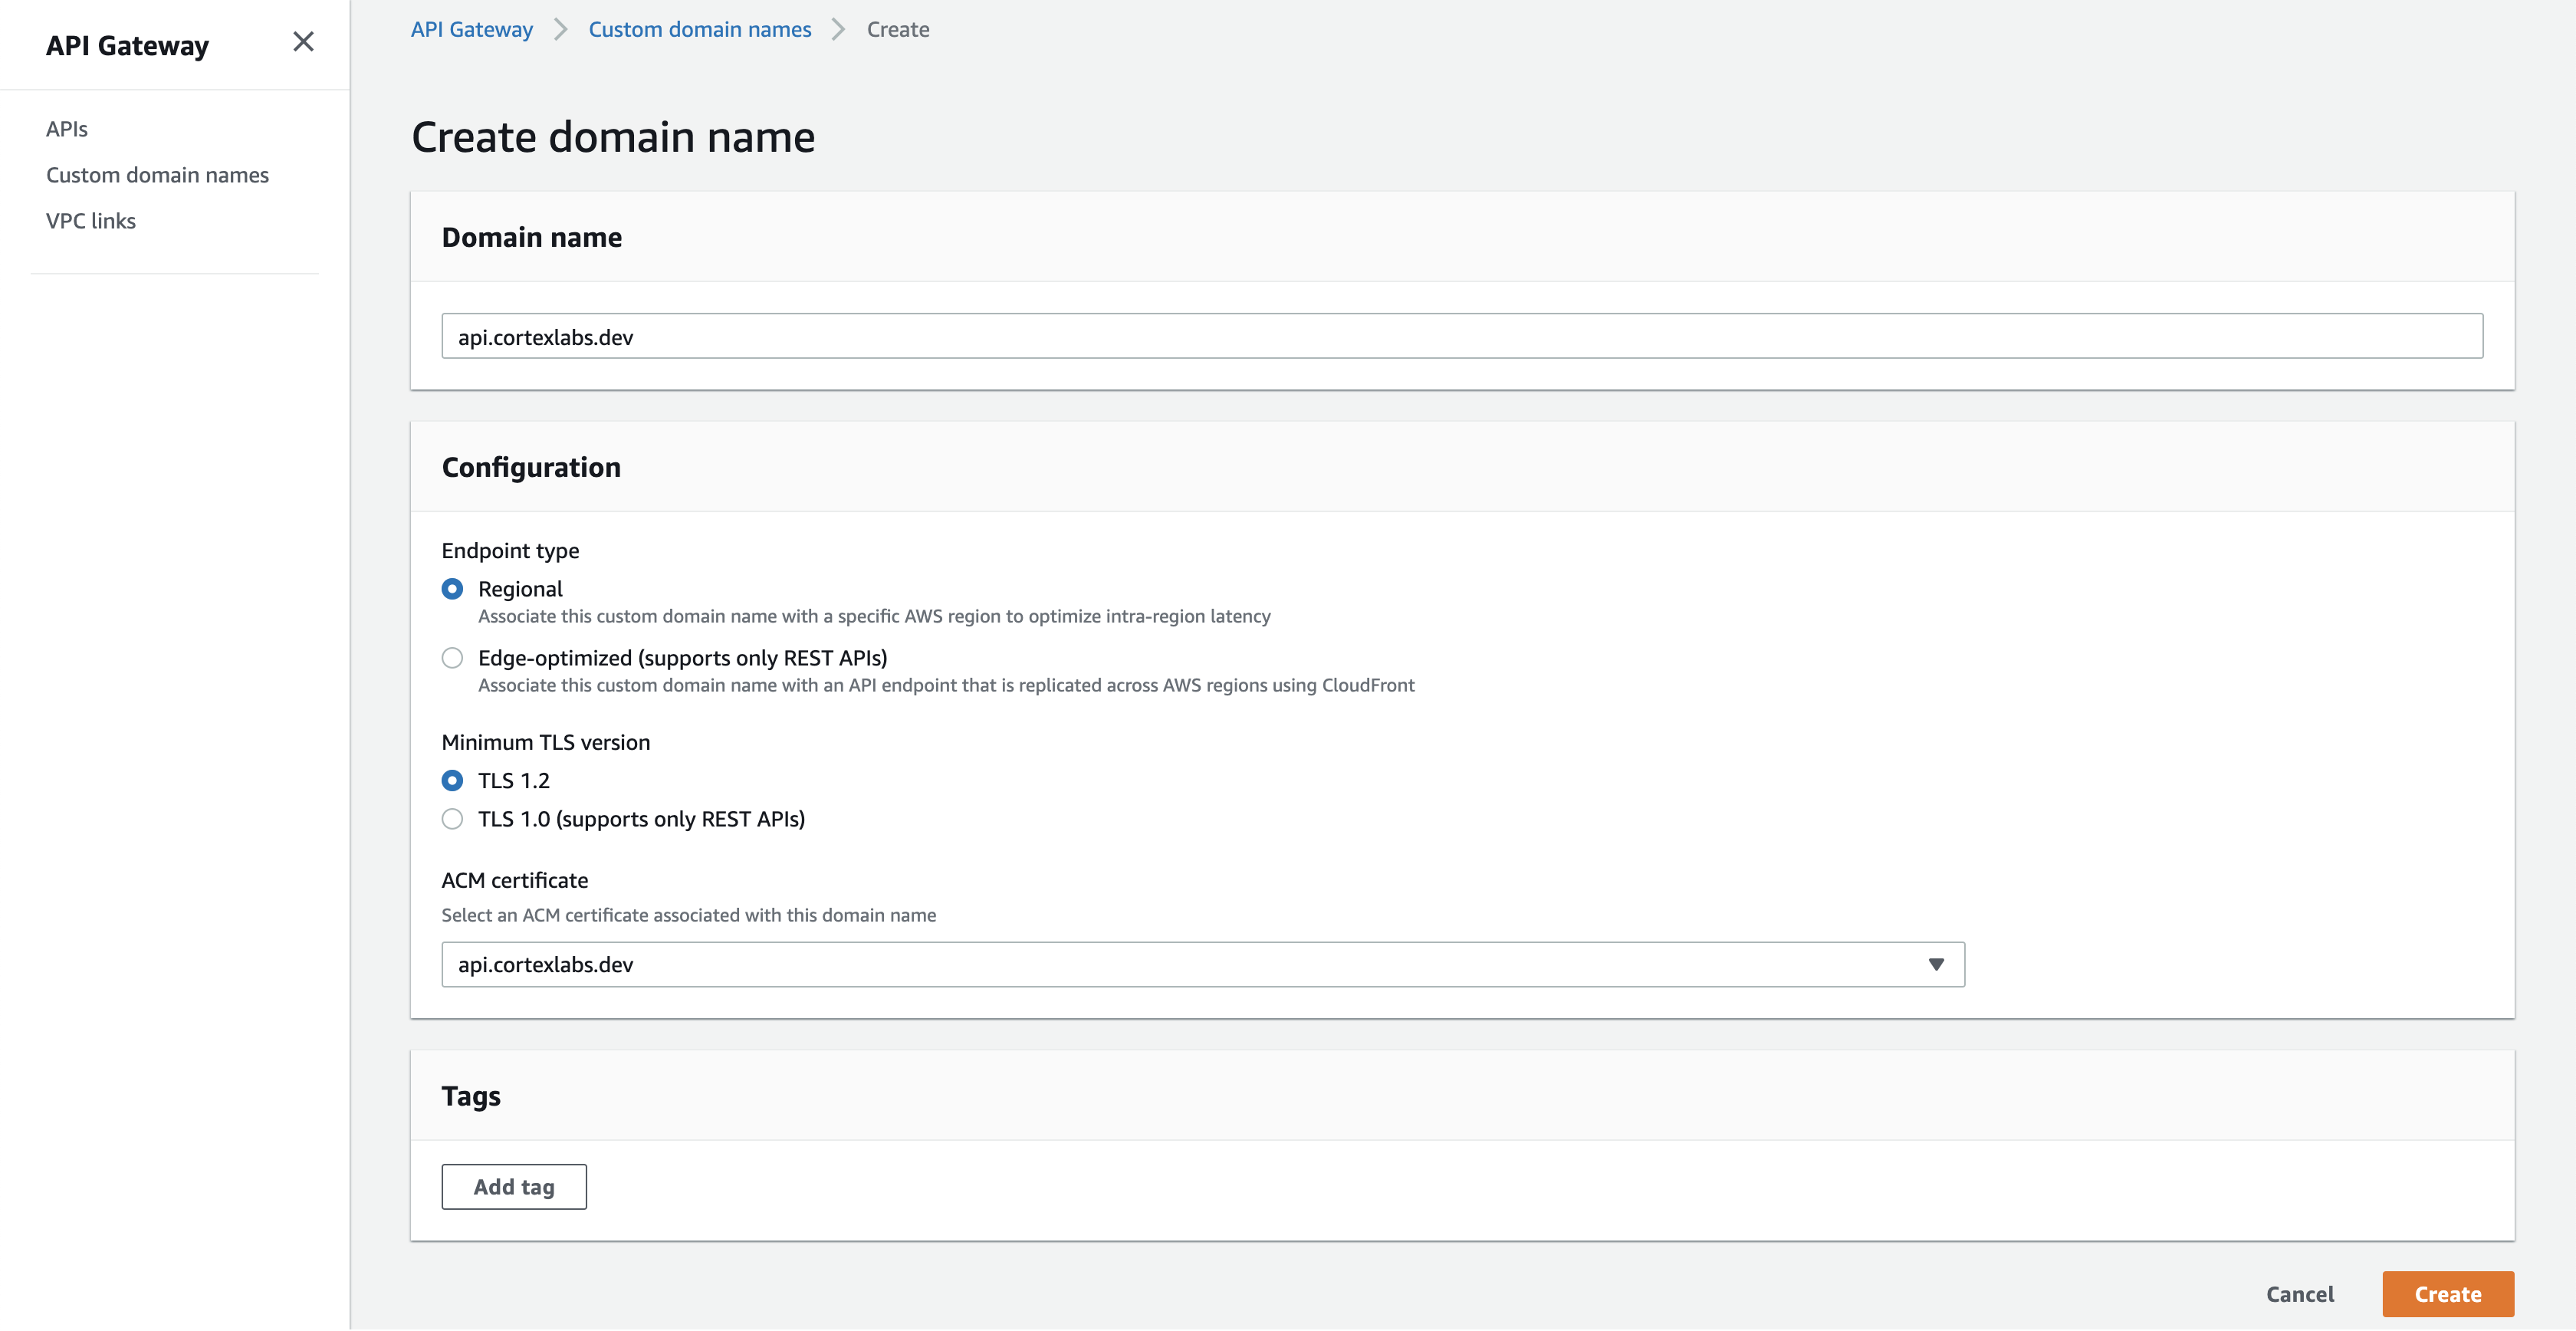Cancel domain name creation

2299,1294
